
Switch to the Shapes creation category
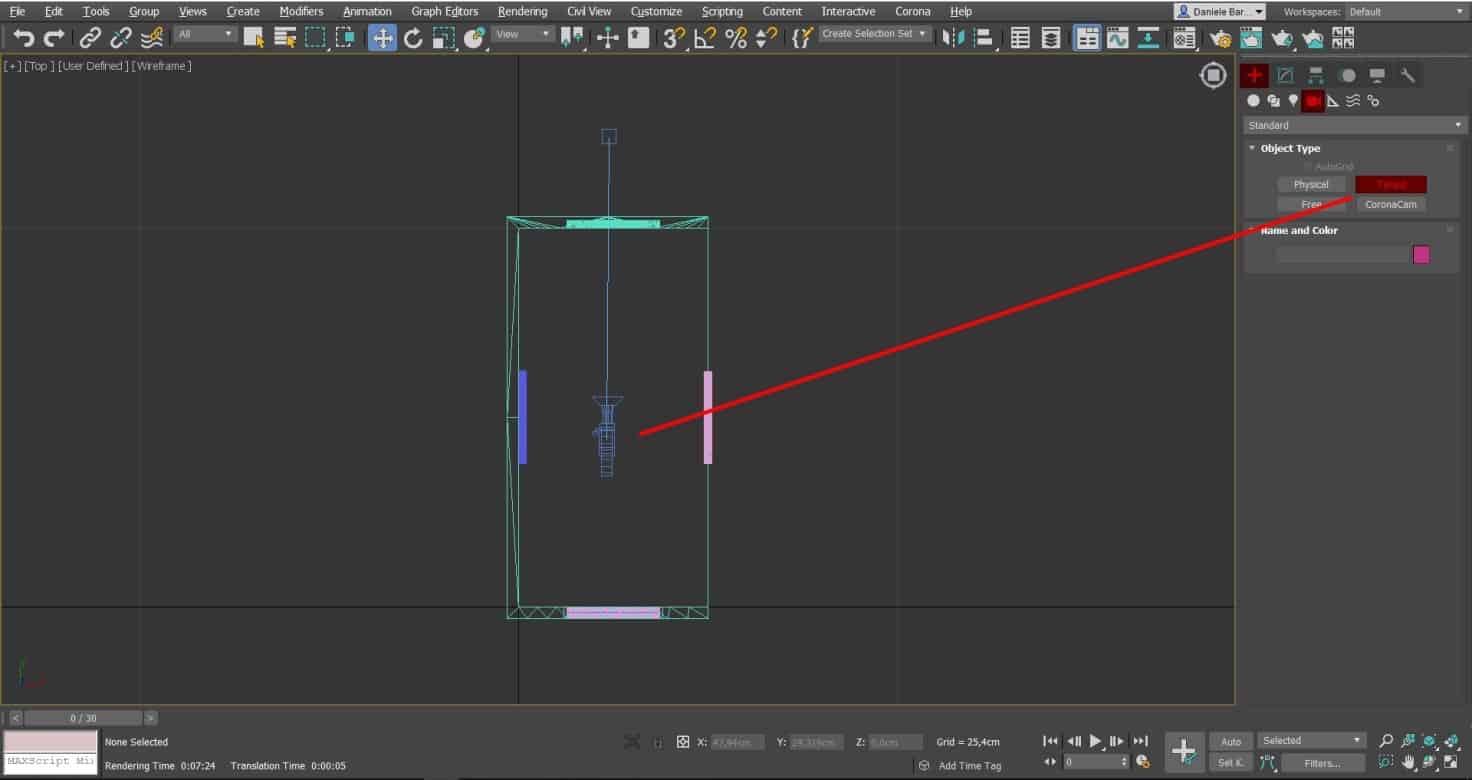coord(1273,100)
